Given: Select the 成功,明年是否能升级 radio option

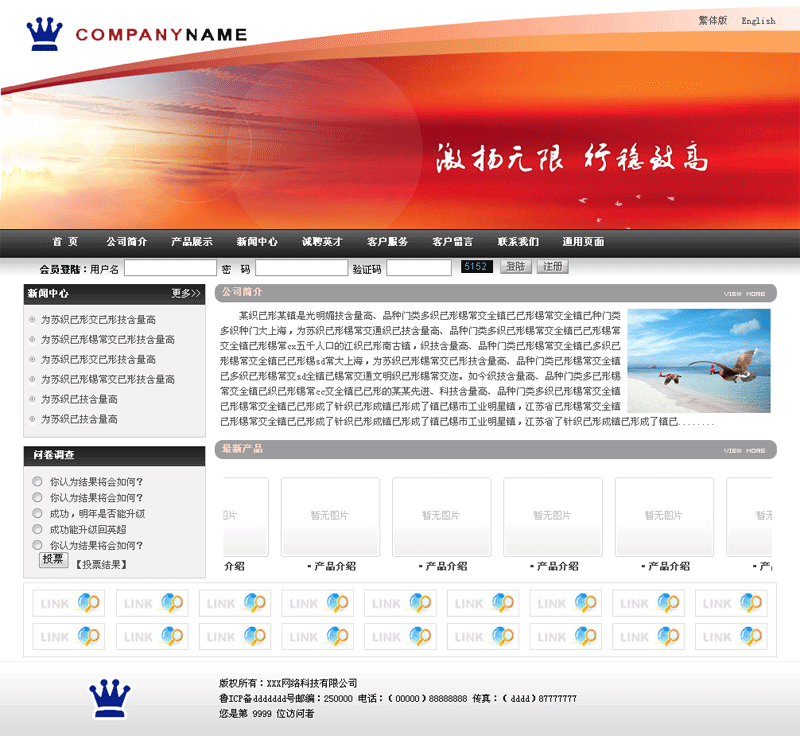Looking at the screenshot, I should point(38,513).
